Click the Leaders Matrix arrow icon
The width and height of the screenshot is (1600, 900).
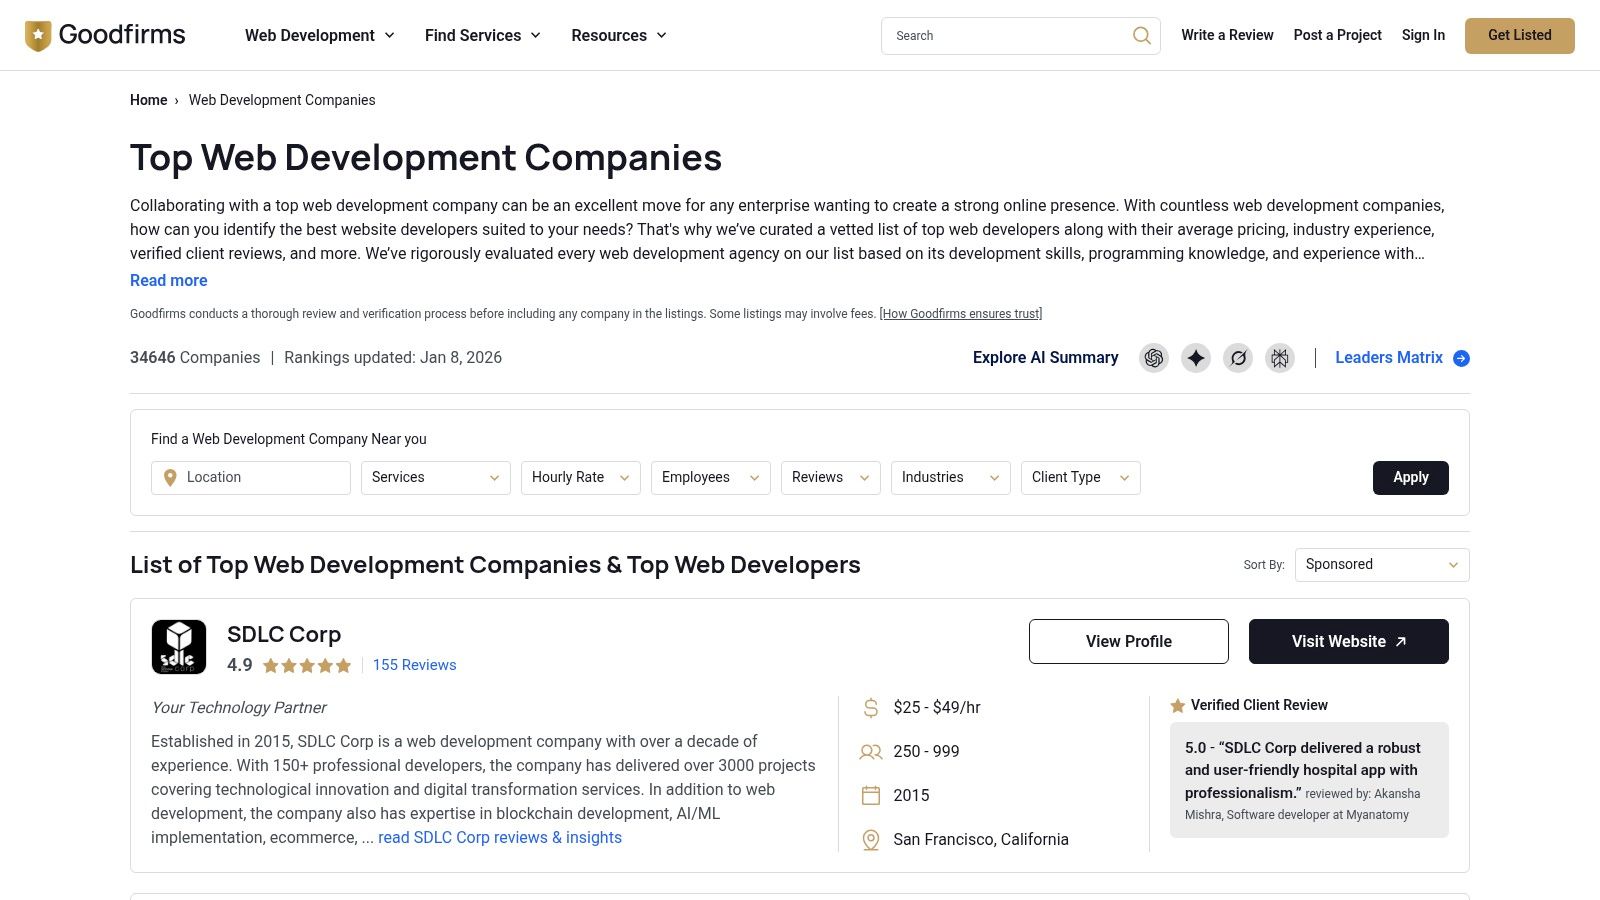1461,358
